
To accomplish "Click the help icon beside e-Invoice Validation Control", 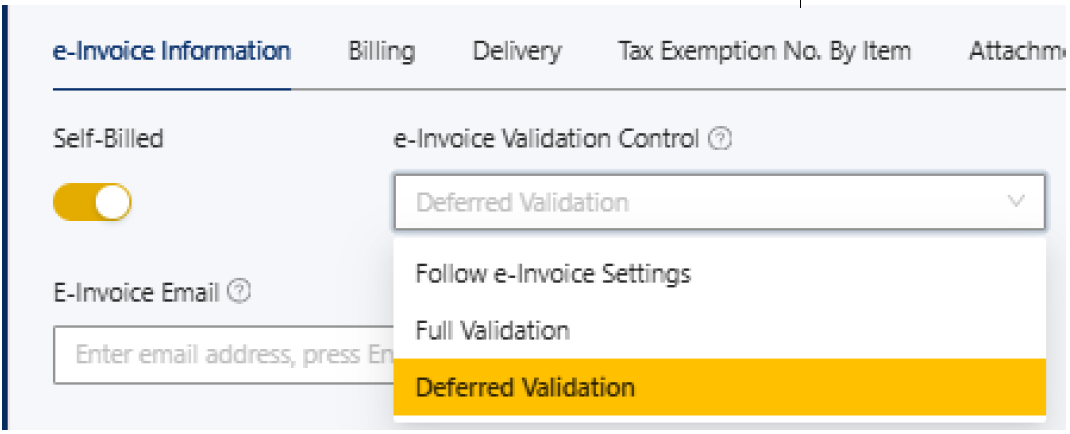I will click(x=720, y=140).
